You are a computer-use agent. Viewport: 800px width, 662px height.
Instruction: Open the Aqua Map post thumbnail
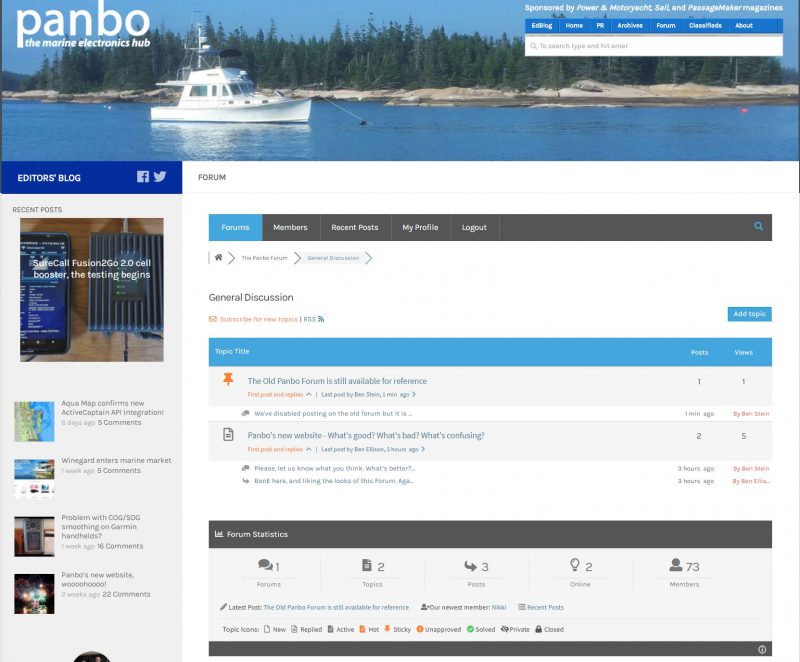coord(34,421)
